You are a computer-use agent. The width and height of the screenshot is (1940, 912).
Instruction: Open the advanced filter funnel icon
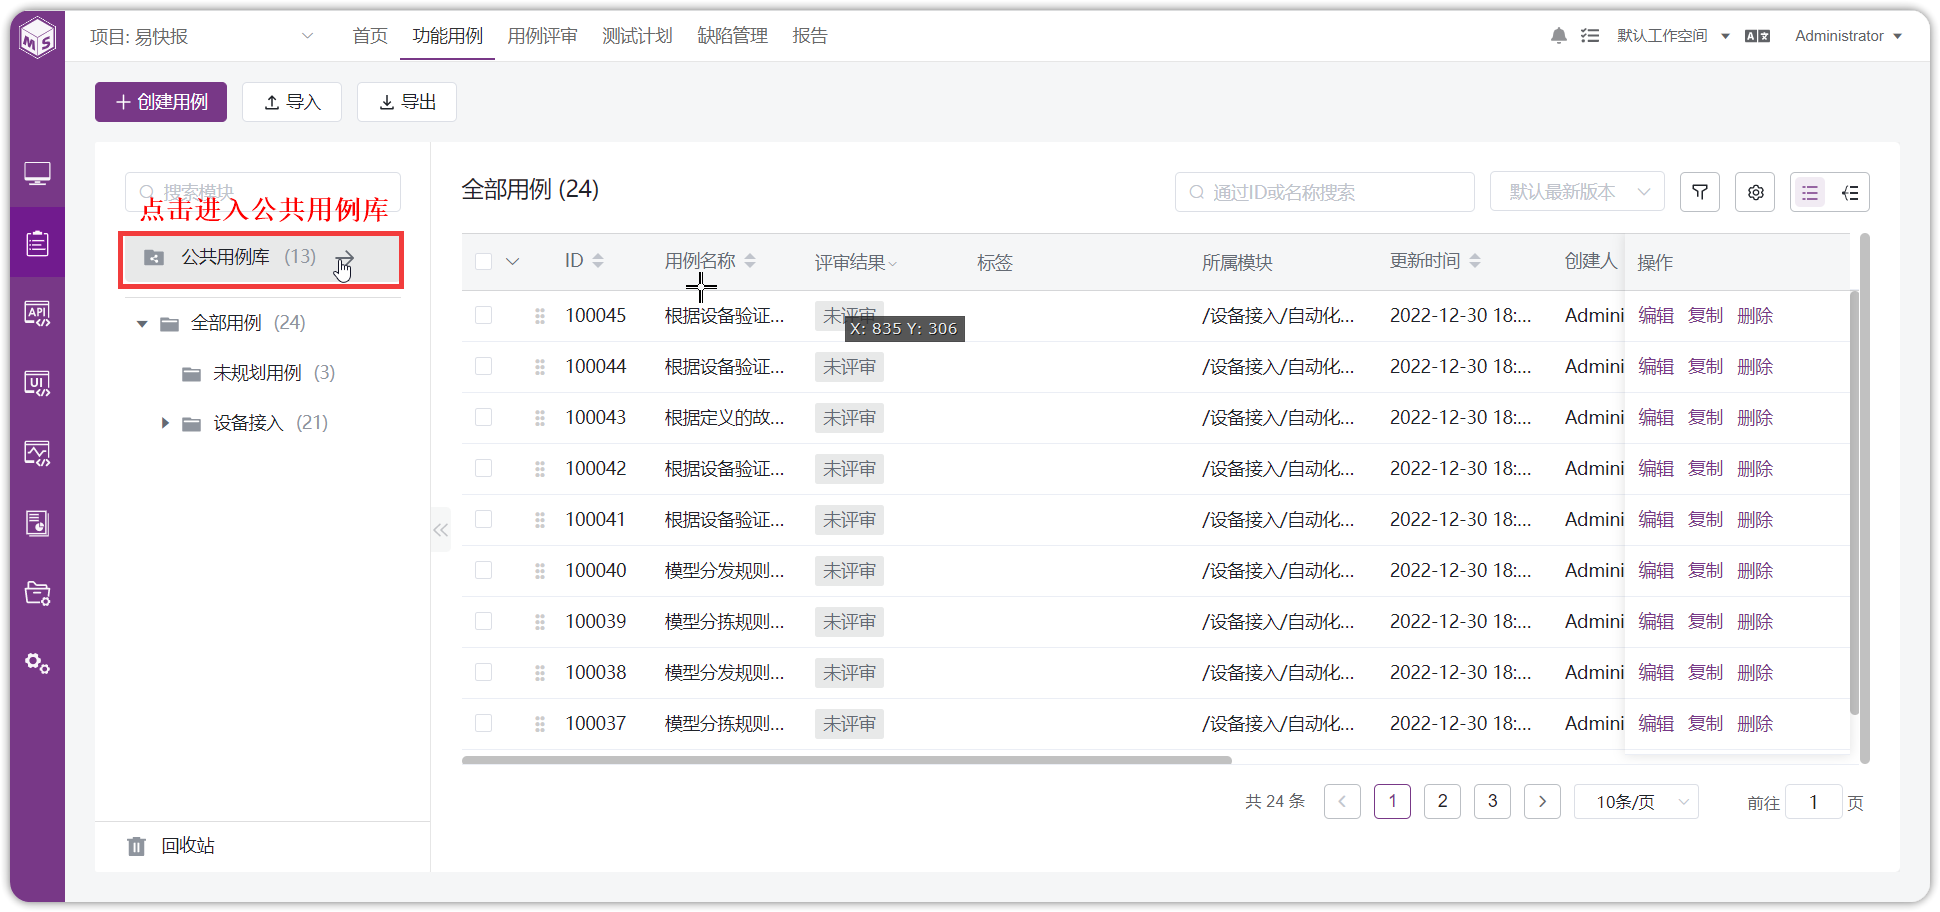click(x=1700, y=192)
